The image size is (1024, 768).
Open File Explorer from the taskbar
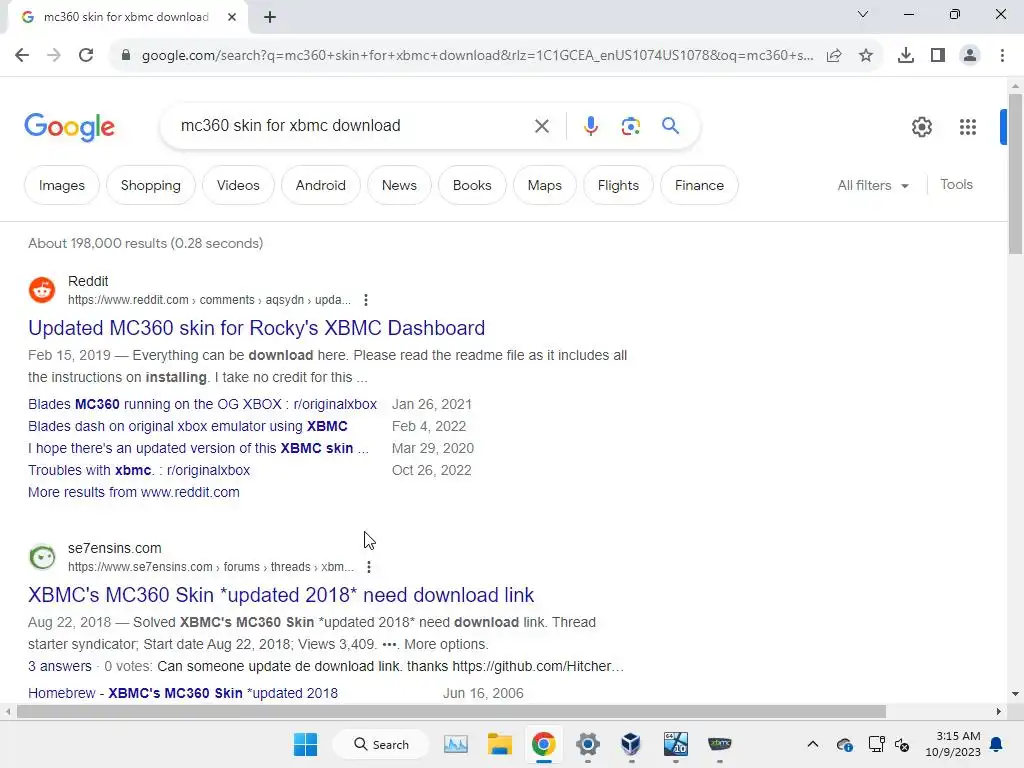pyautogui.click(x=500, y=744)
